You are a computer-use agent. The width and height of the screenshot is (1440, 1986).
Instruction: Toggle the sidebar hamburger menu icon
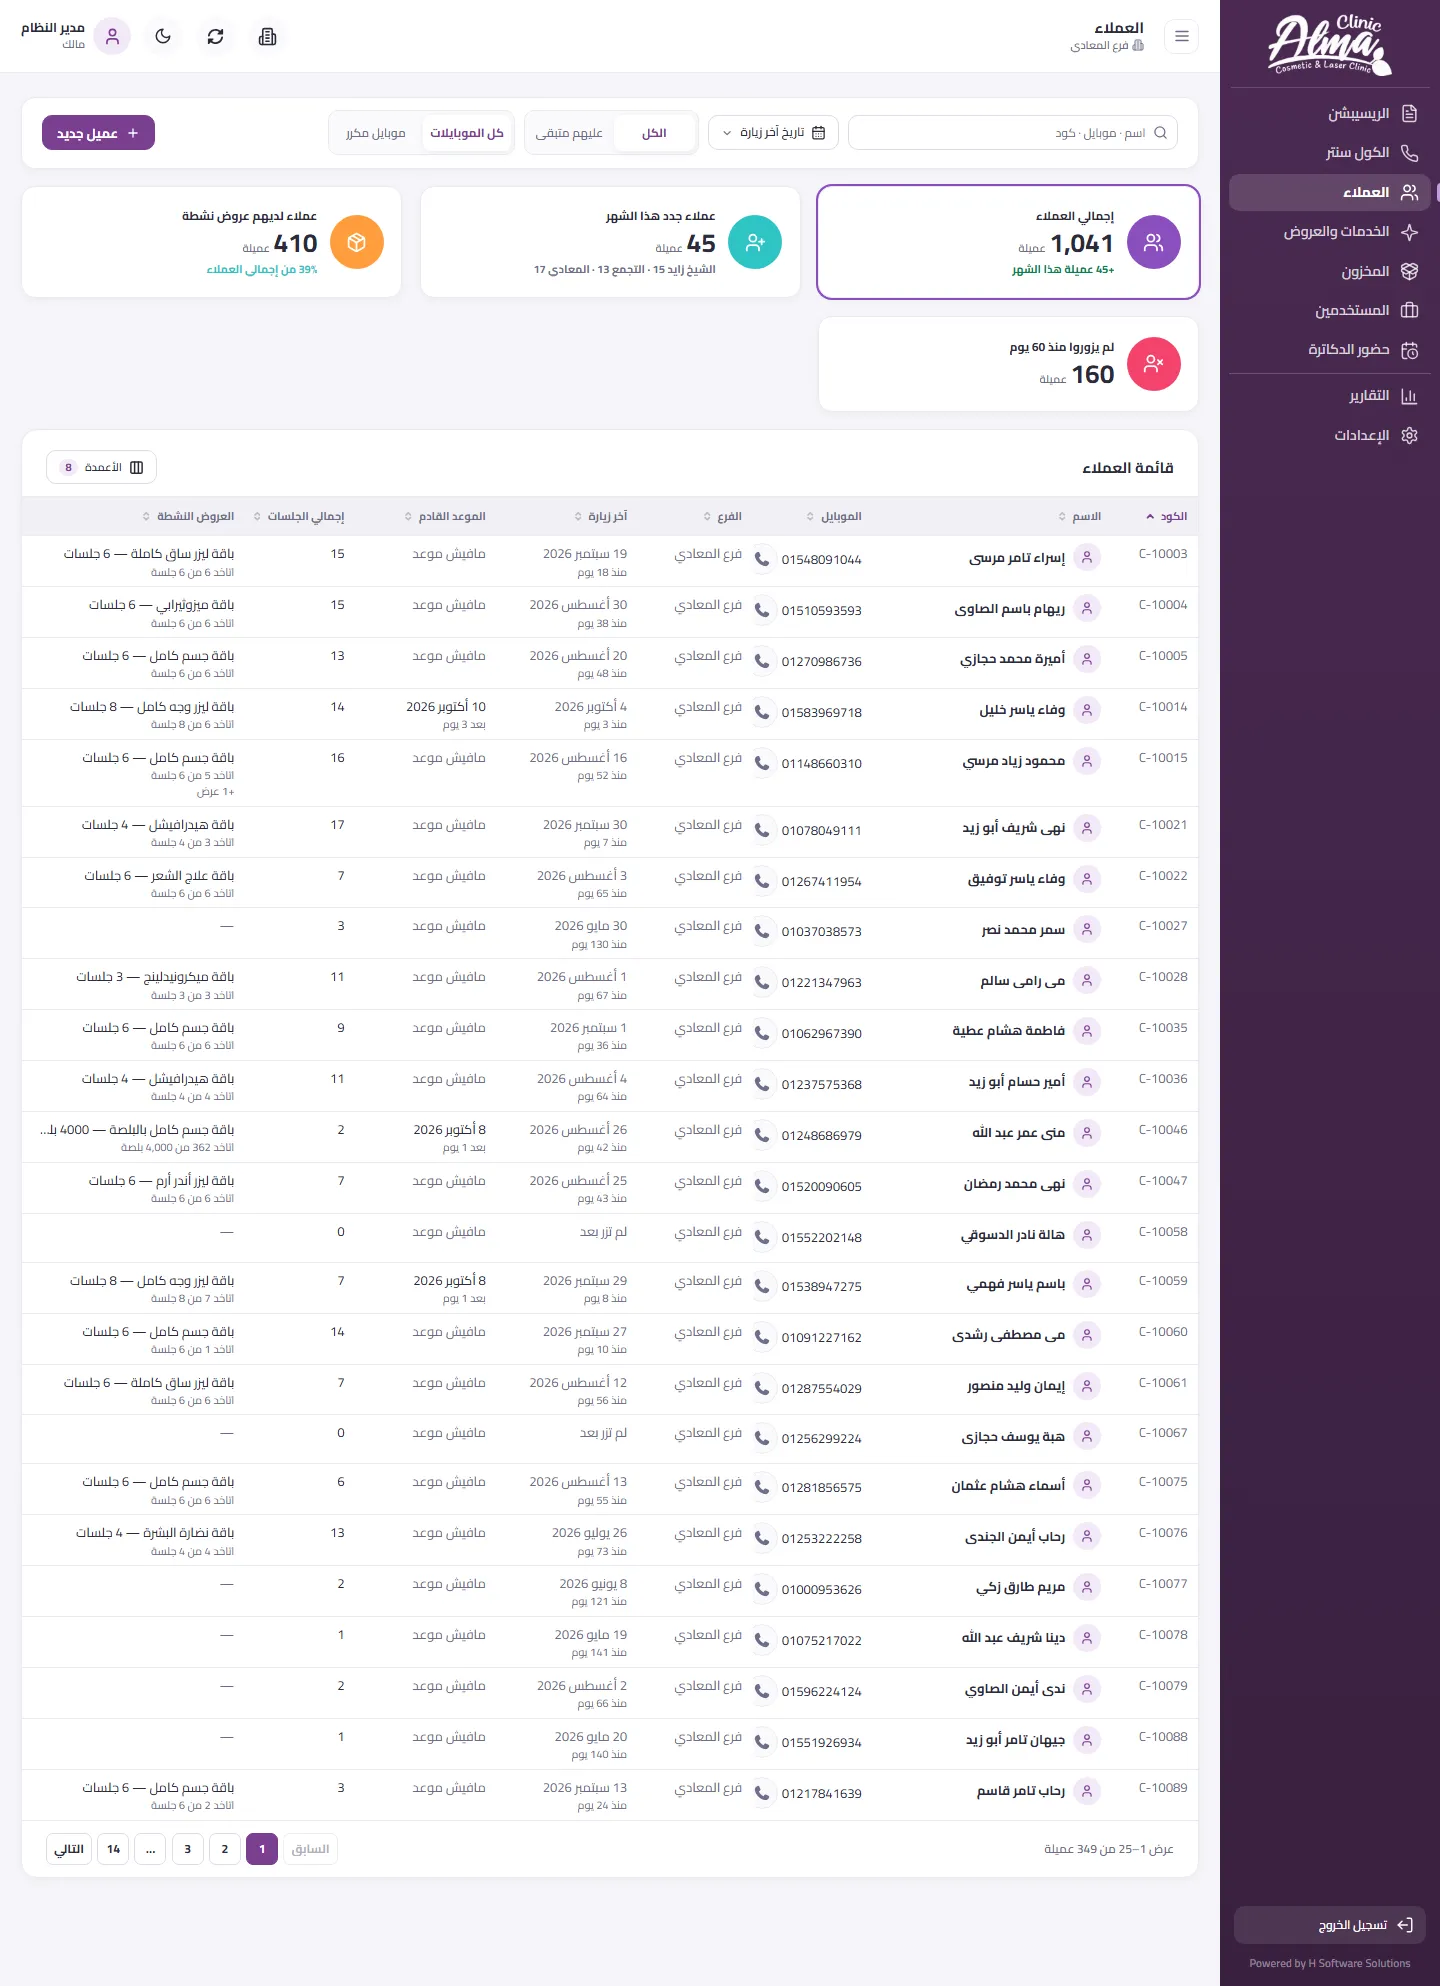pos(1181,37)
